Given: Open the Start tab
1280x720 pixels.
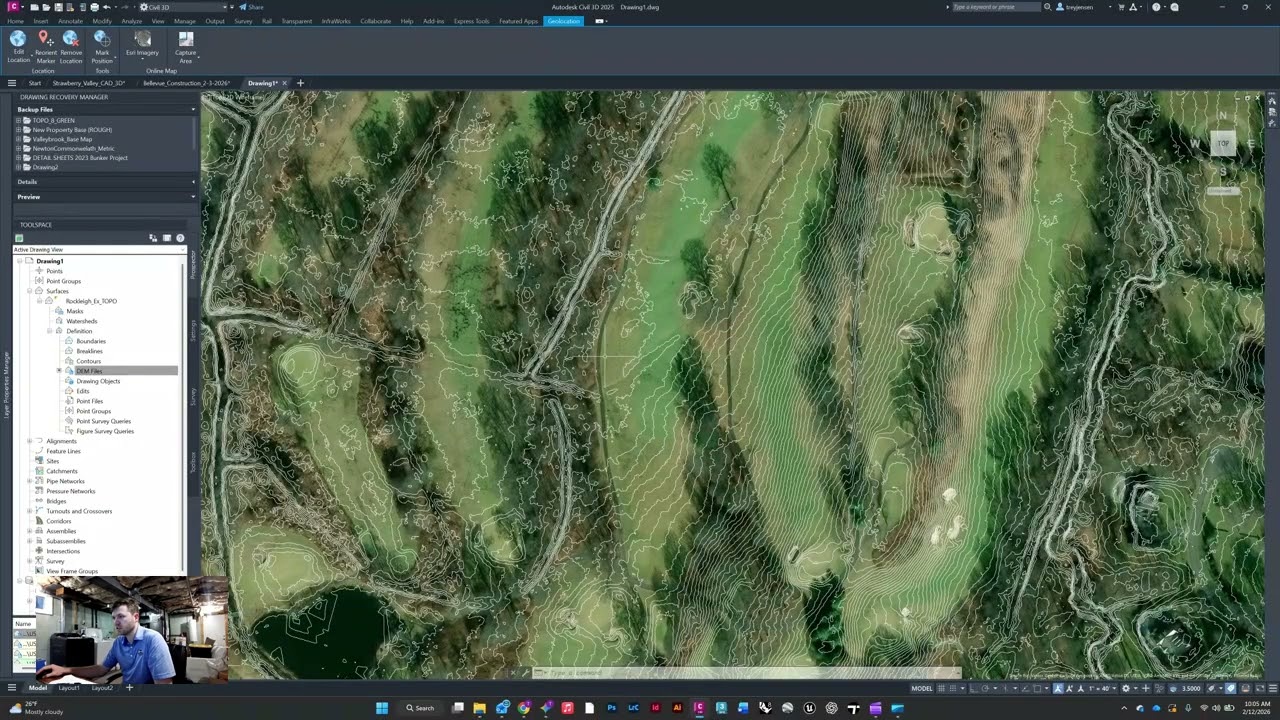Looking at the screenshot, I should [34, 83].
